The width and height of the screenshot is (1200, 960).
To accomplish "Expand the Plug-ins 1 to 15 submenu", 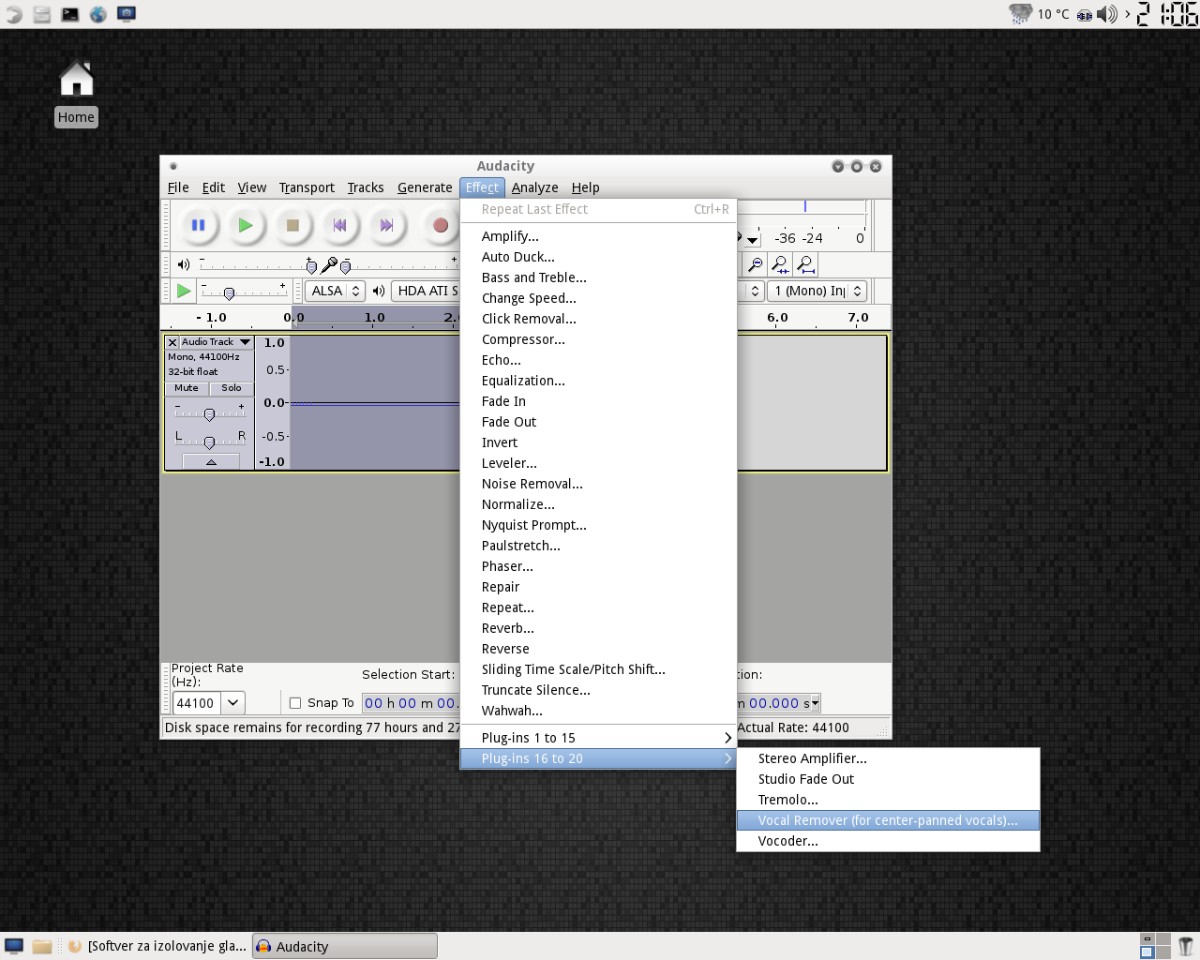I will pos(598,738).
